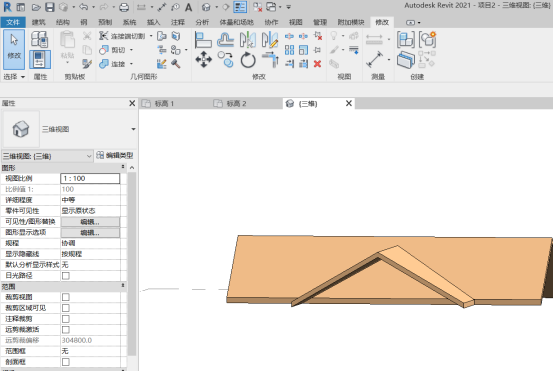Click the Save icon in quick access toolbar
This screenshot has width=553, height=371.
tap(50, 7)
